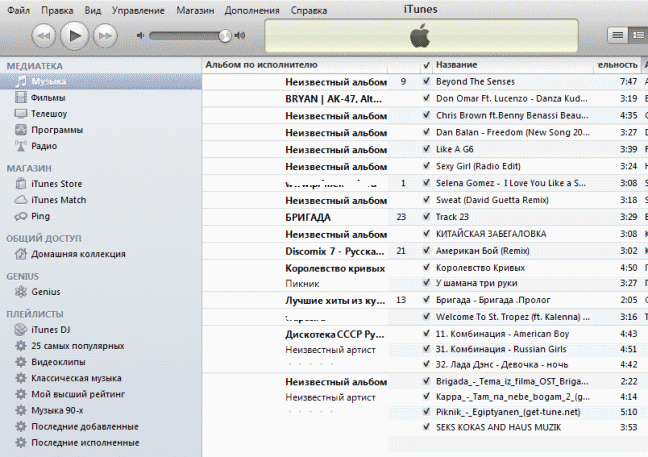Viewport: 648px width, 457px height.
Task: Uncheck the Like A G6 track
Action: tap(426, 149)
